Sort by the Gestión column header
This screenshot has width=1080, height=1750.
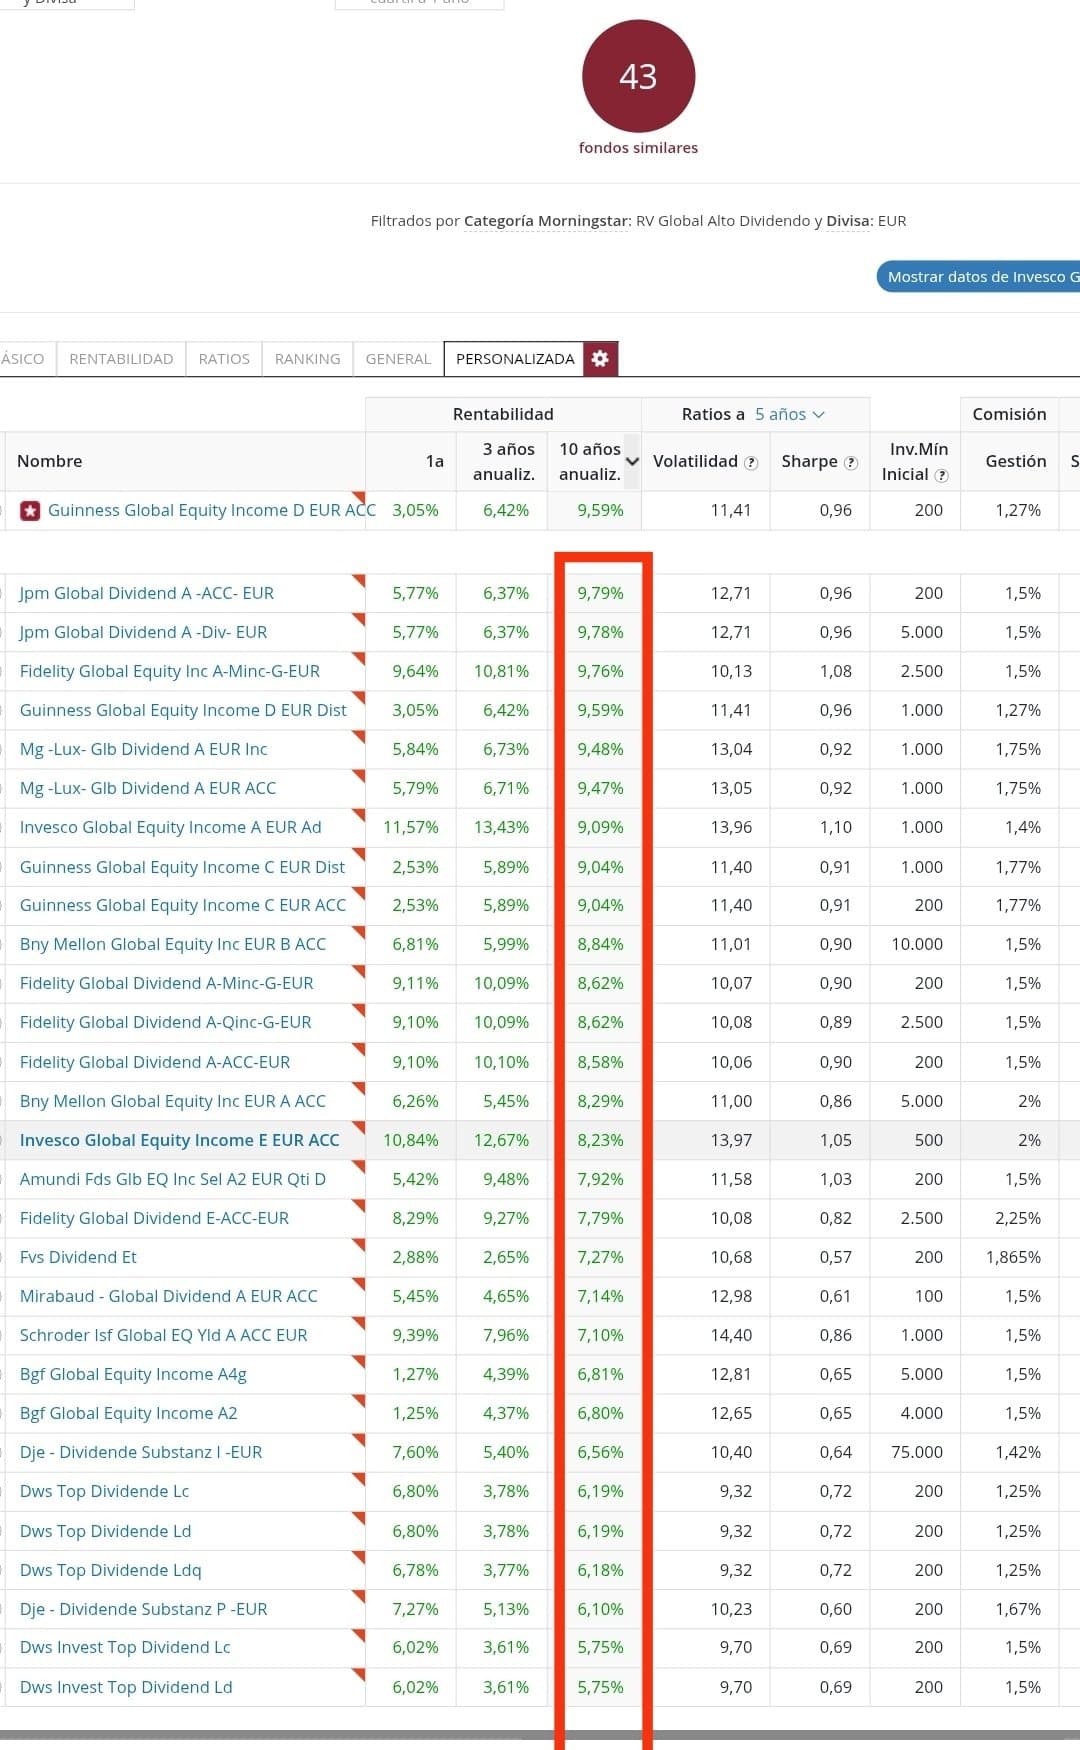(1015, 461)
